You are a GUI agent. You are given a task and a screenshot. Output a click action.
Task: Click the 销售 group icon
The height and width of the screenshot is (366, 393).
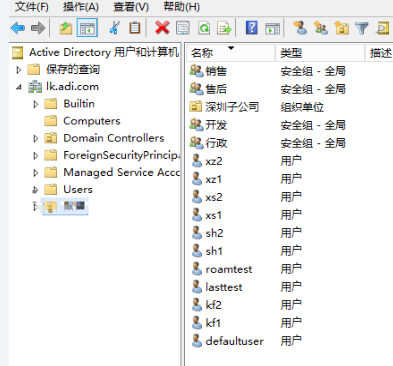coord(196,71)
